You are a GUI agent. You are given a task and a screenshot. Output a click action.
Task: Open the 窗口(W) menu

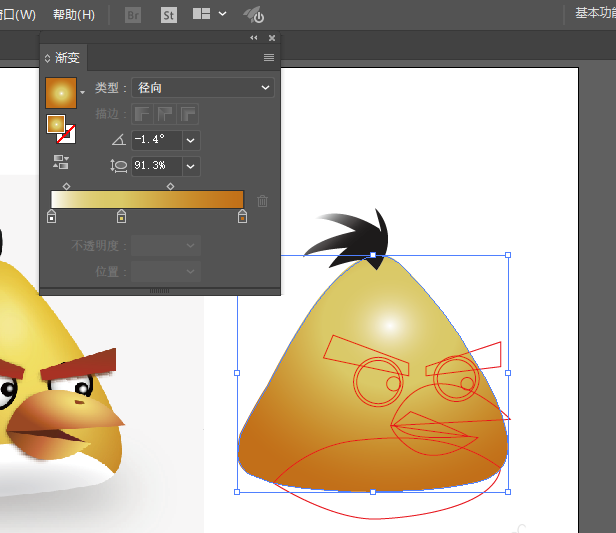[x=17, y=15]
